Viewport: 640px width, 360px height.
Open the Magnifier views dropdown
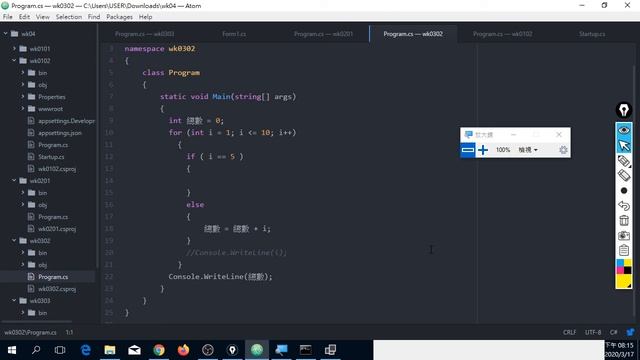[528, 150]
